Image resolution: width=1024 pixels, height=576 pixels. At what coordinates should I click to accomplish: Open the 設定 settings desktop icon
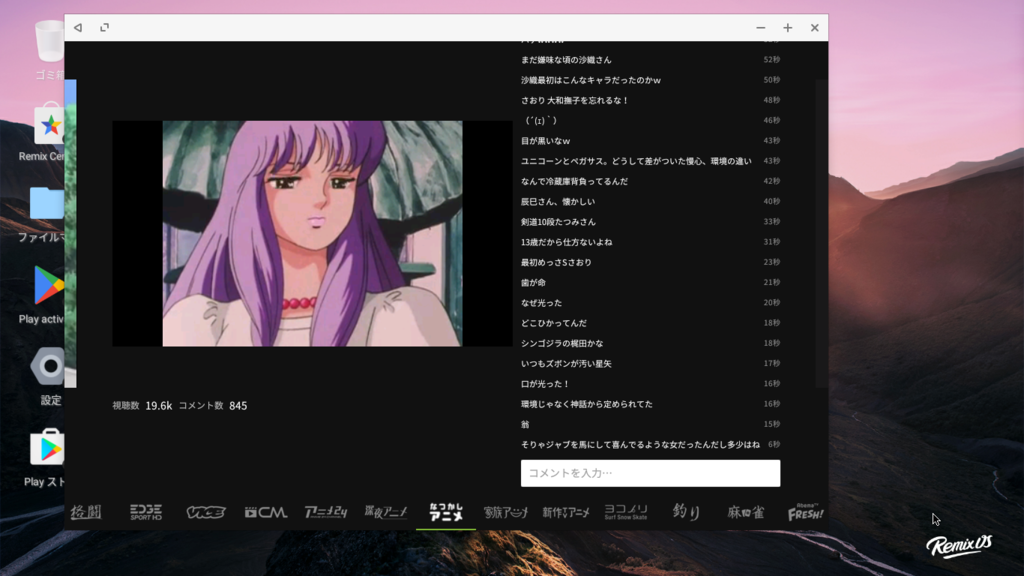[50, 376]
